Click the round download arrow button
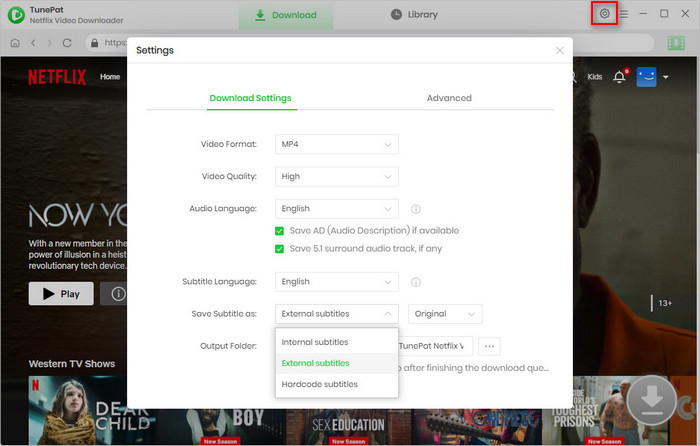700x446 pixels. [x=650, y=398]
